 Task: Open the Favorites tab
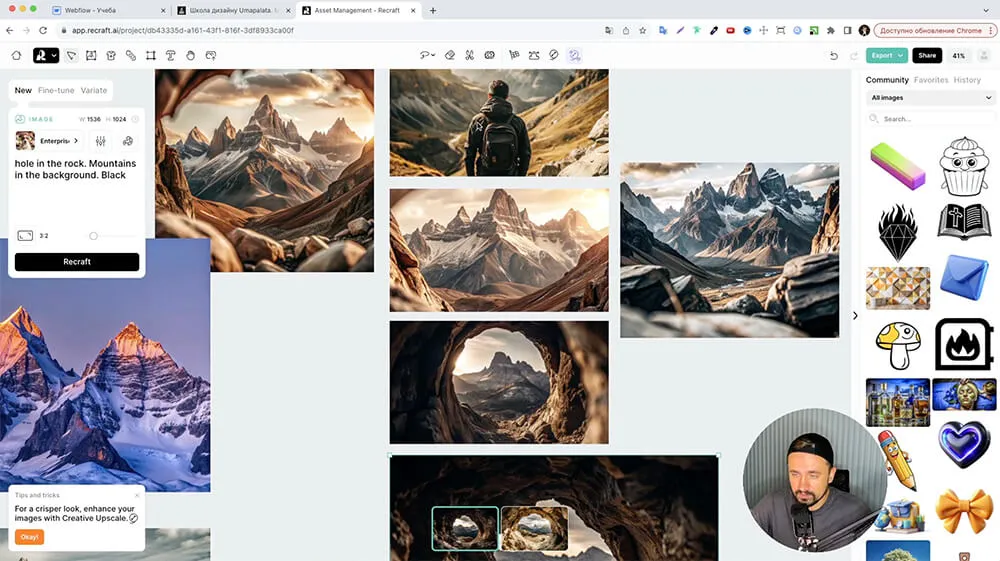(x=930, y=80)
